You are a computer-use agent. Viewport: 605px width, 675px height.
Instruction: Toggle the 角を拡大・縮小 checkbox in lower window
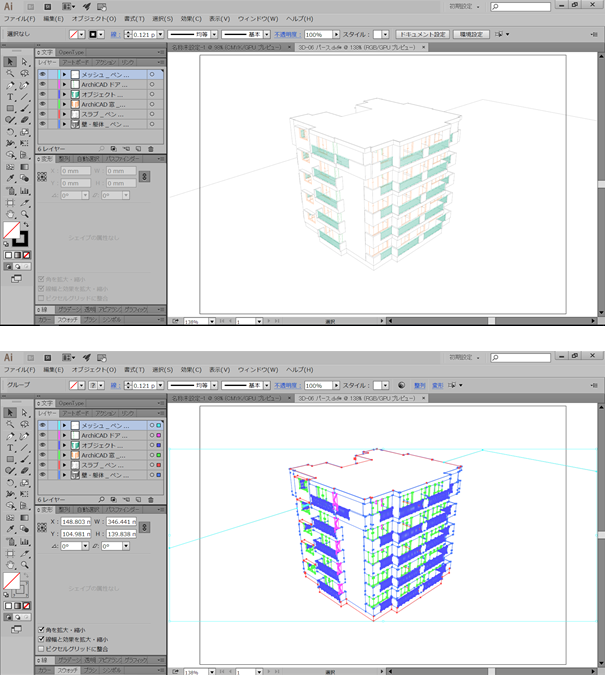[x=42, y=629]
